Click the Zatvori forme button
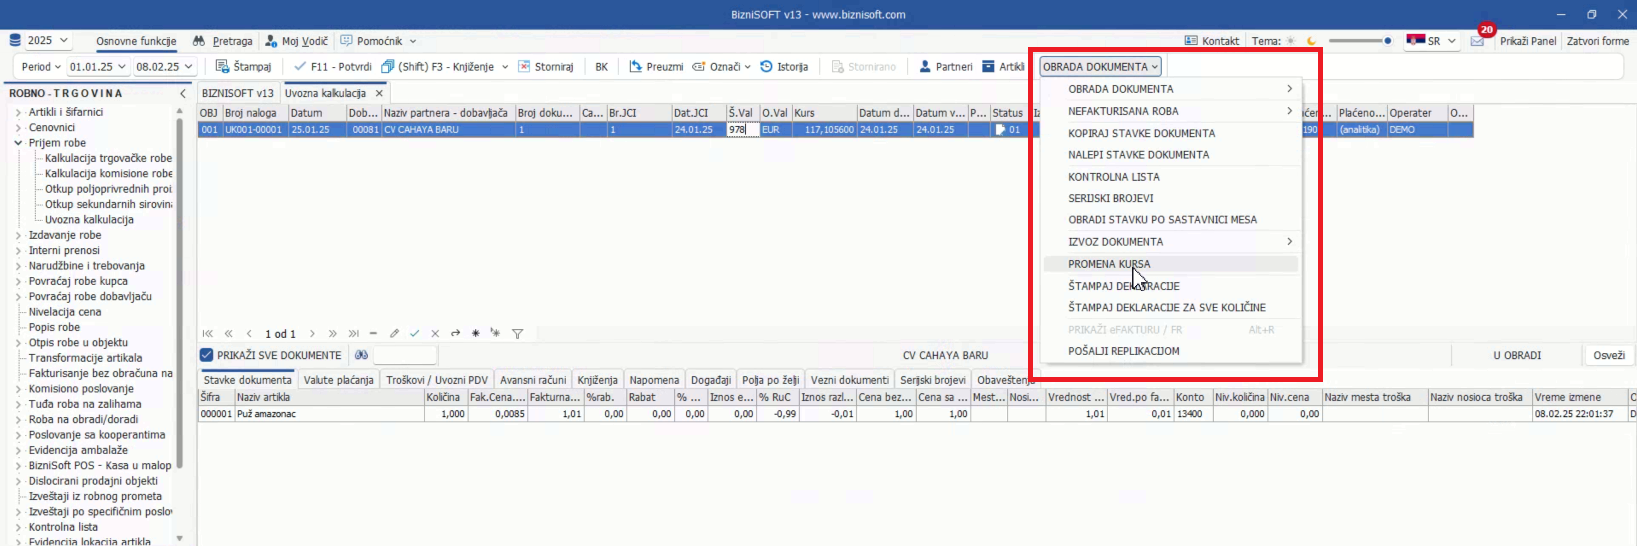This screenshot has height=546, width=1637. [x=1597, y=41]
